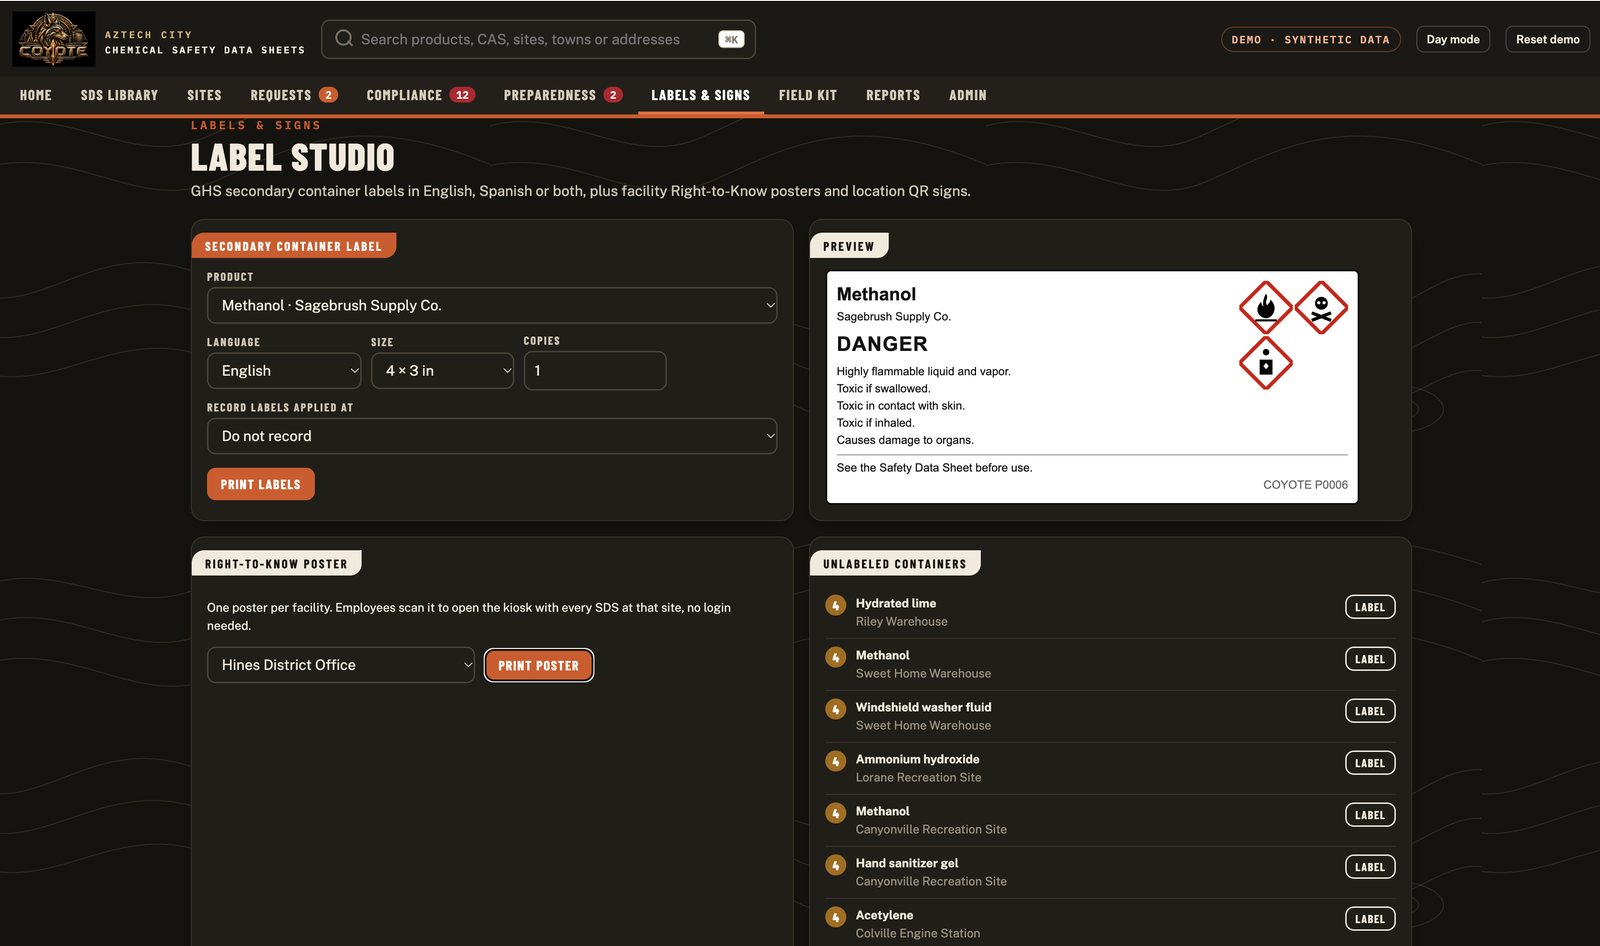Click the Coyote logo in the header
The image size is (1600, 946).
pyautogui.click(x=53, y=39)
